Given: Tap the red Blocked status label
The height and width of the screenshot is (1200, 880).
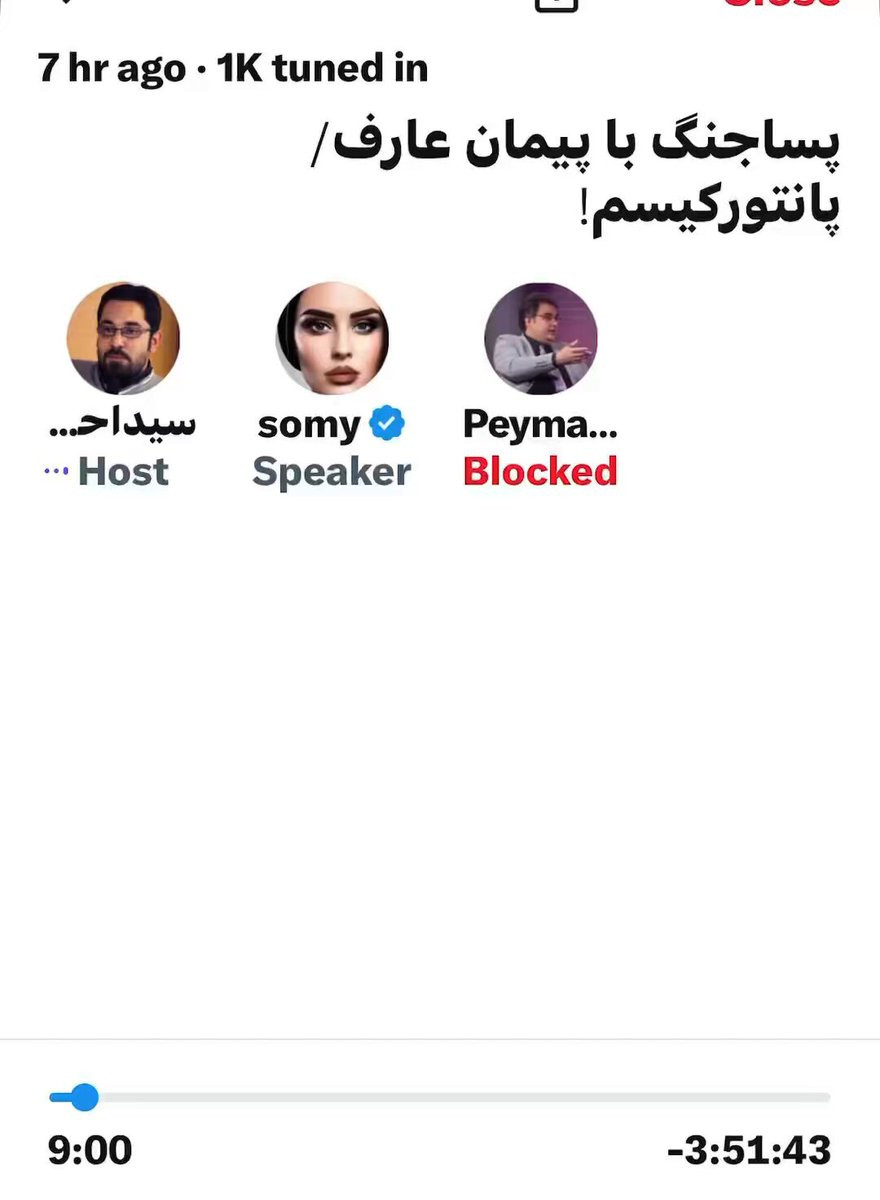Looking at the screenshot, I should point(540,472).
